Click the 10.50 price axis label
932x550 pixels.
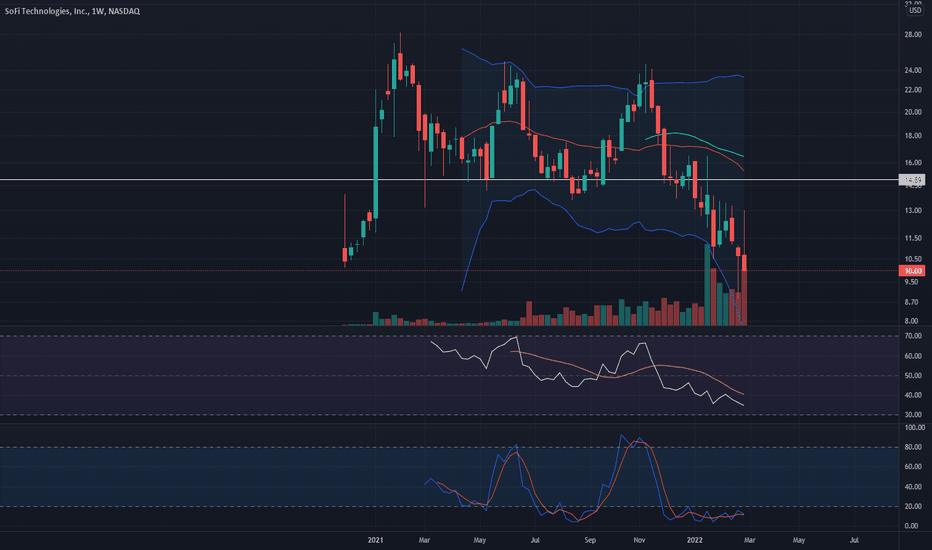point(913,259)
